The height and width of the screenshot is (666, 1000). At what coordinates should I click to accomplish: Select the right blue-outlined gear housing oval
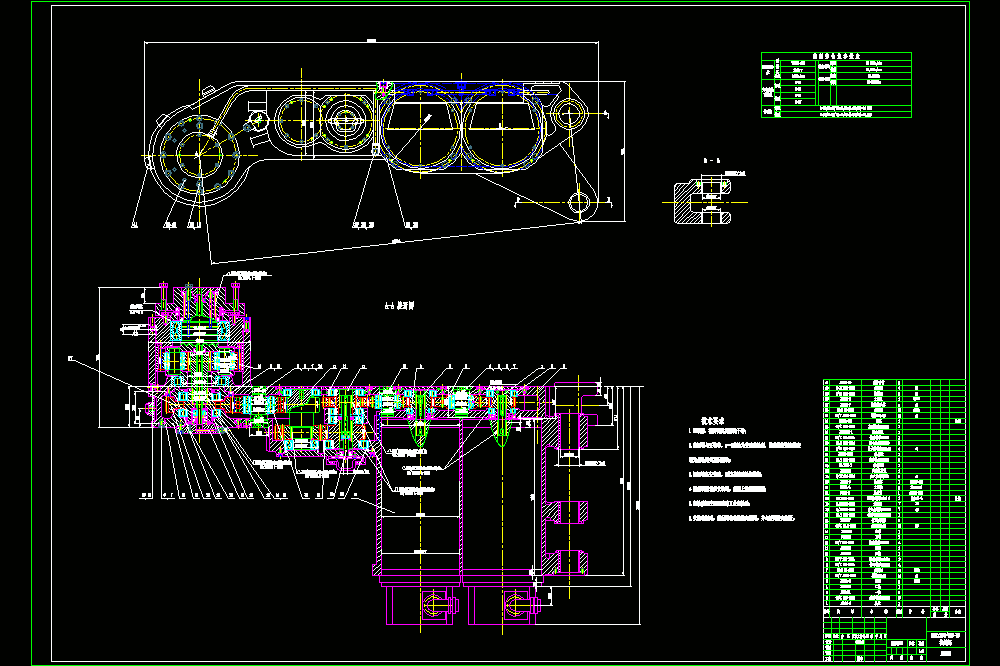tap(503, 130)
